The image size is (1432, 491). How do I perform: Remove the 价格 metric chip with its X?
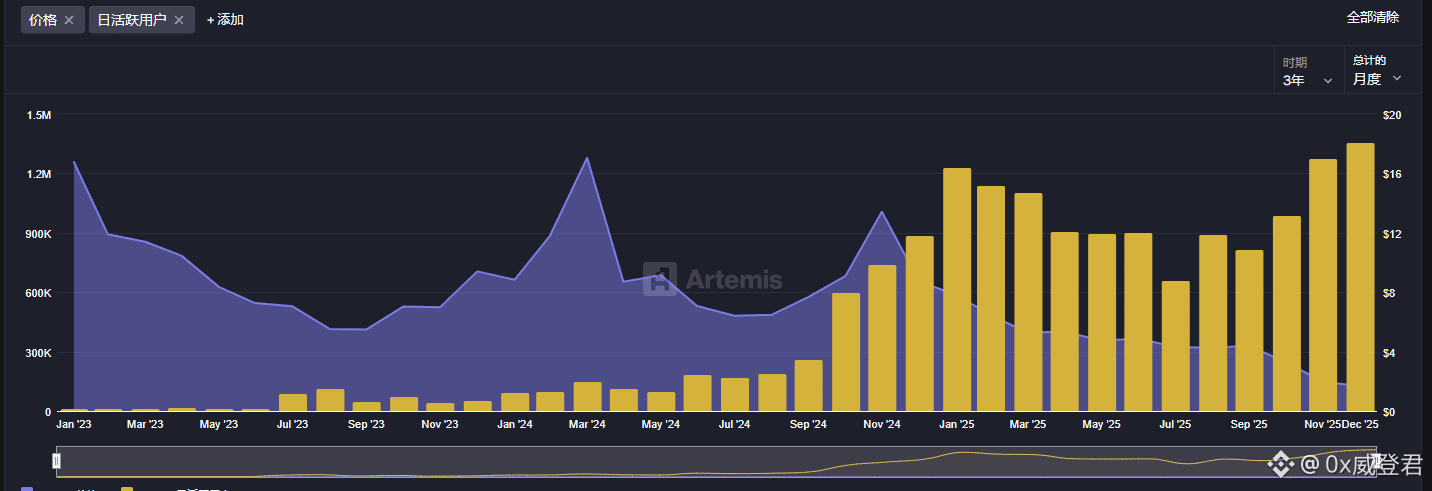point(69,20)
